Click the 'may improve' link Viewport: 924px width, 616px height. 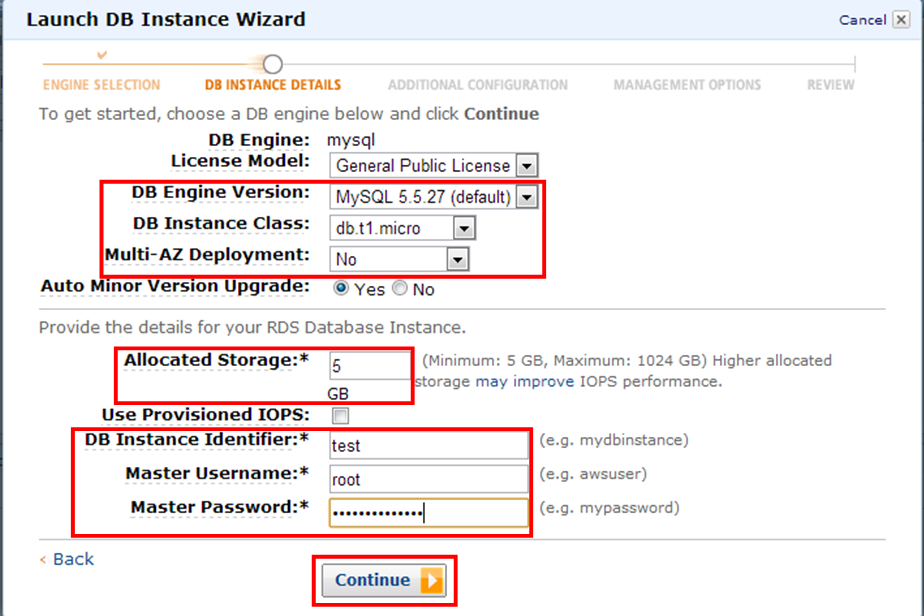pyautogui.click(x=524, y=381)
